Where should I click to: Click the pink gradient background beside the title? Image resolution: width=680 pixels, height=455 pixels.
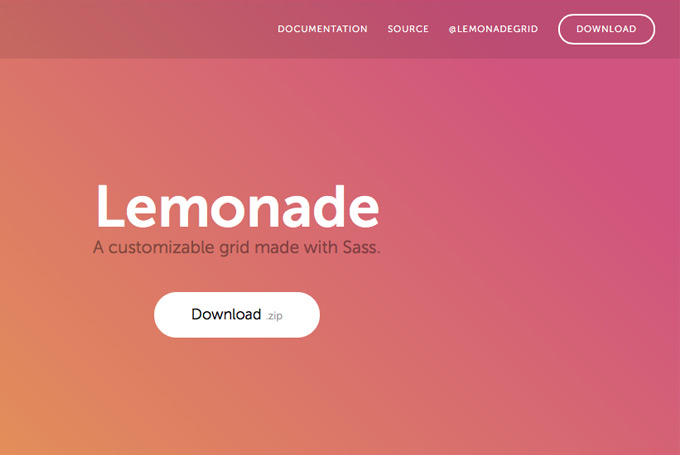coord(520,208)
